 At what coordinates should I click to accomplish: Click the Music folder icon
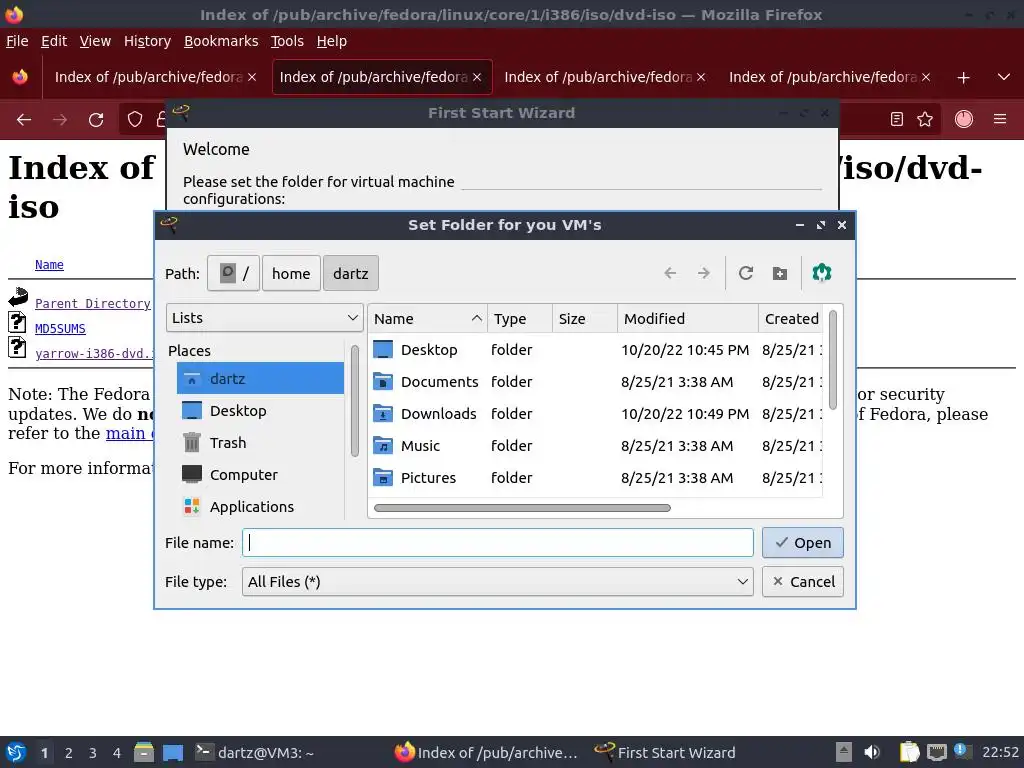click(383, 445)
